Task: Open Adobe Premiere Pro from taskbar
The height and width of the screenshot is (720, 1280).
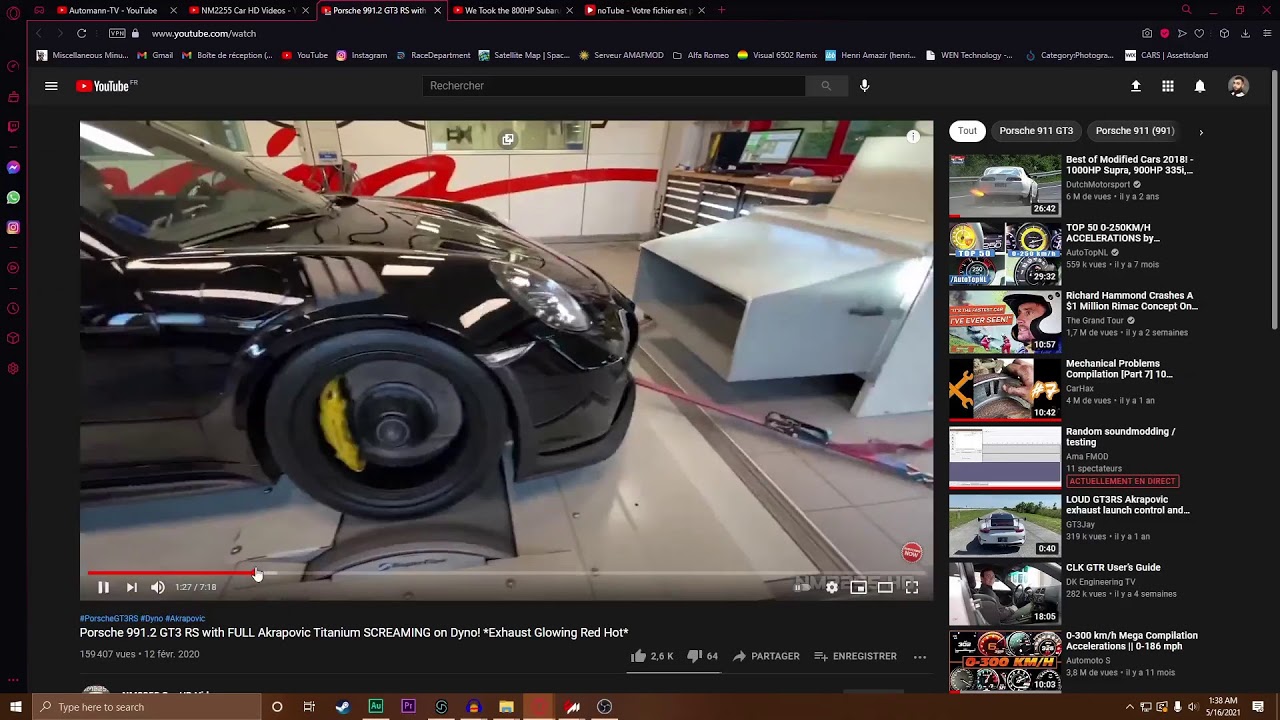Action: coord(408,707)
